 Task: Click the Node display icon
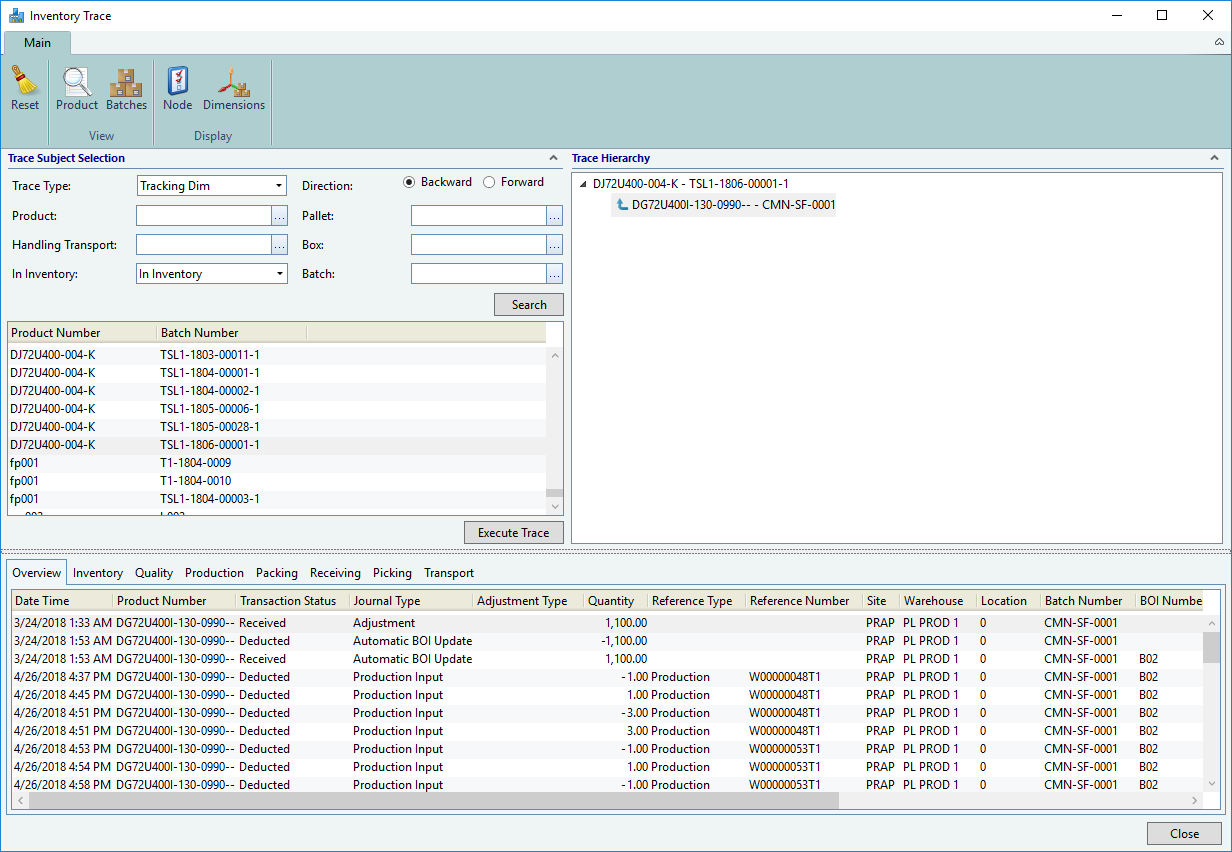coord(177,81)
